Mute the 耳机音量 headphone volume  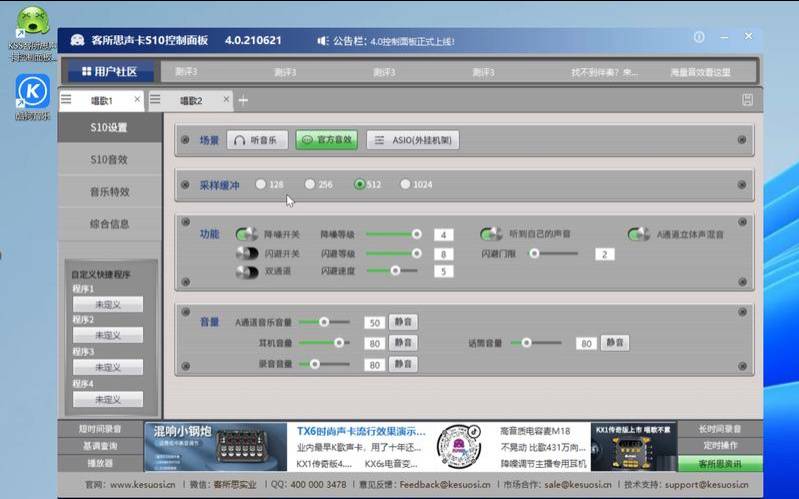pyautogui.click(x=403, y=343)
